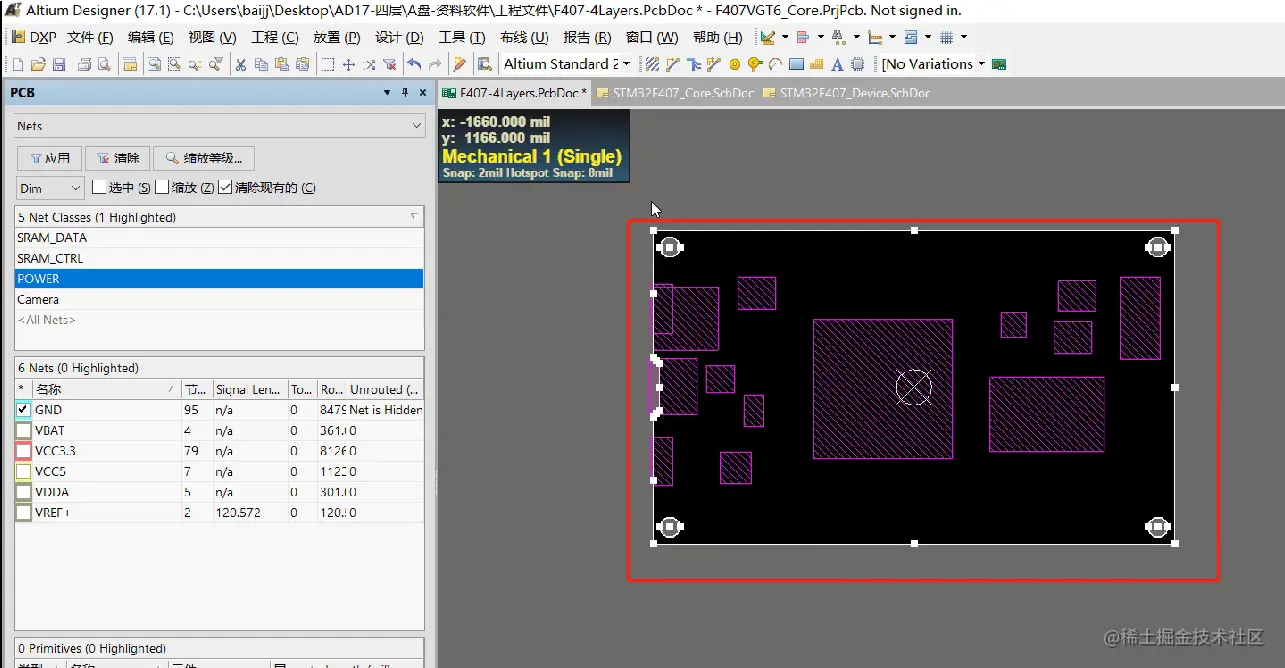This screenshot has height=668, width=1285.
Task: Select the Place Pad icon
Action: 734,64
